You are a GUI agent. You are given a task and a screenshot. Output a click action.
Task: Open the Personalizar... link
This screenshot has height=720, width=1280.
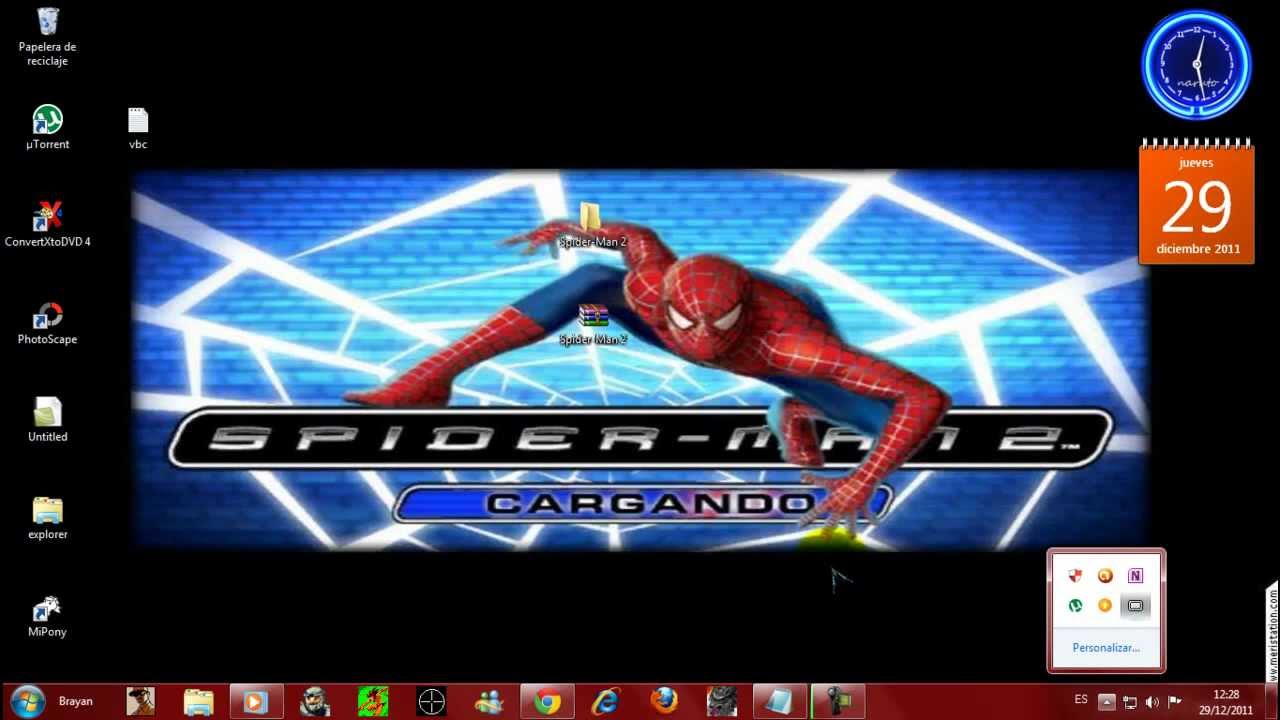pyautogui.click(x=1106, y=648)
